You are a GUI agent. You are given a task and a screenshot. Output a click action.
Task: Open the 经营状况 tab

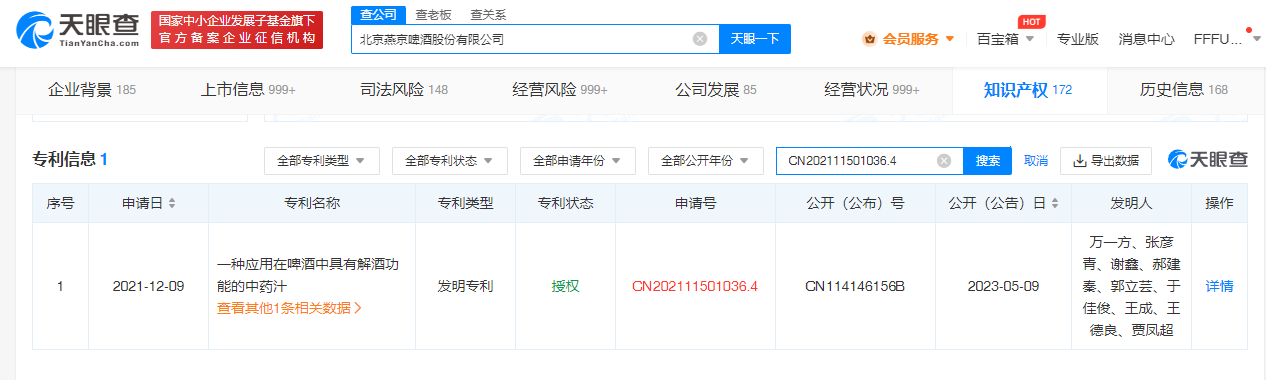coord(872,90)
